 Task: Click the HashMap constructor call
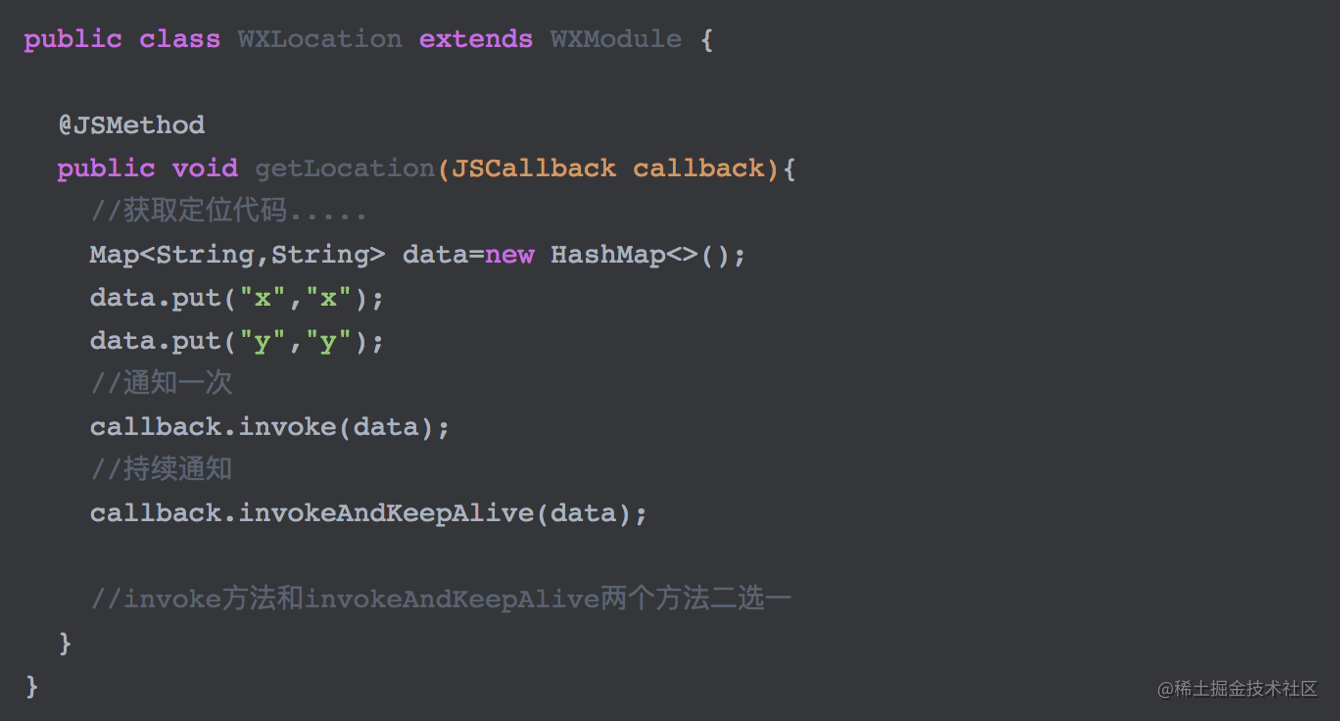648,254
